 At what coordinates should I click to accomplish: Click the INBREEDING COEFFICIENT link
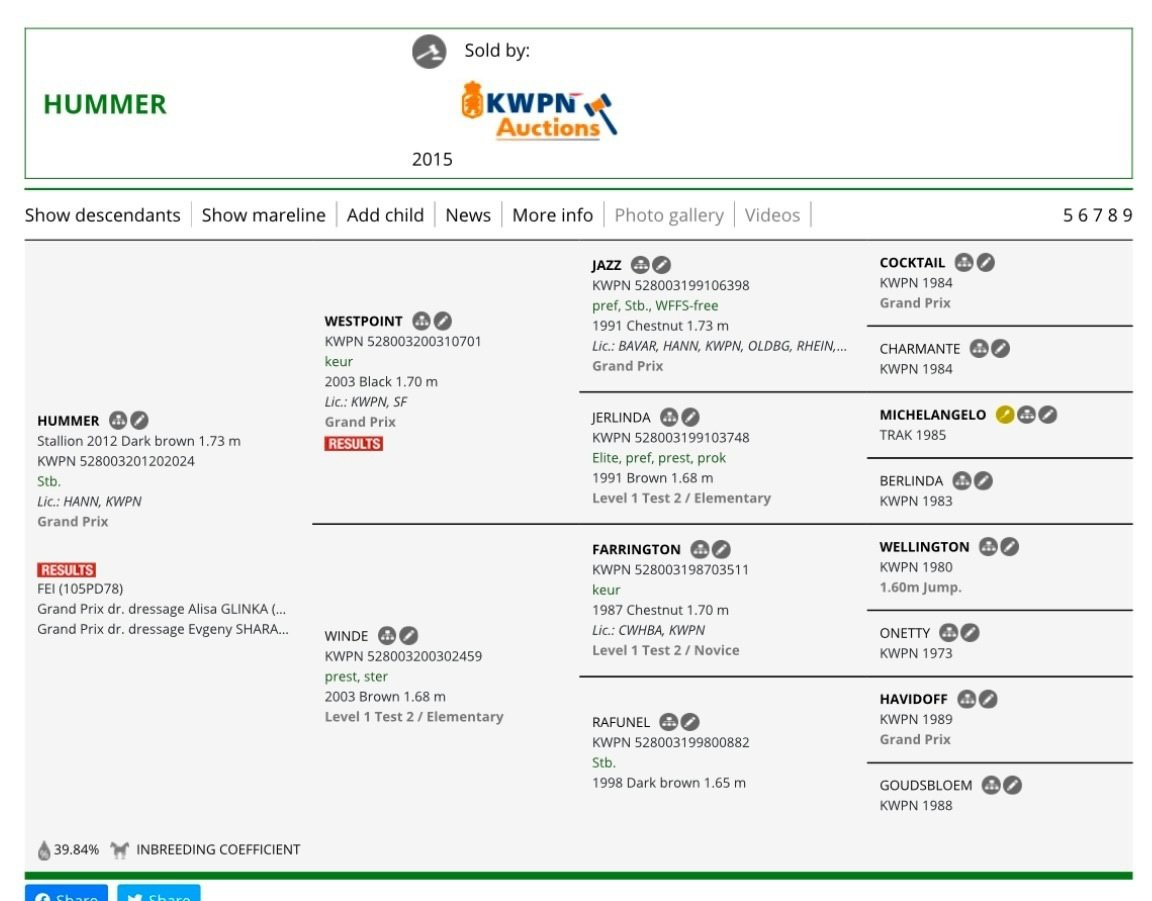[x=217, y=850]
